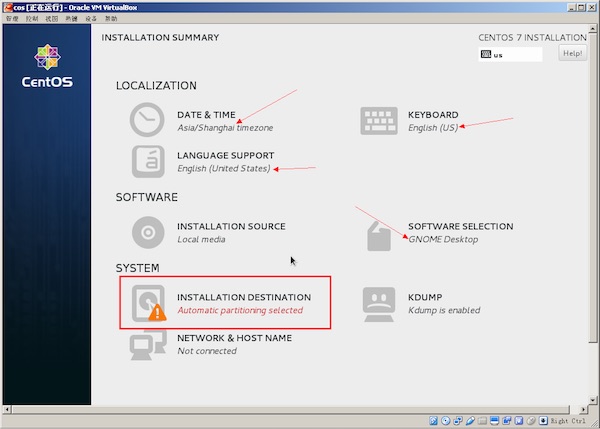Open the first VirtualBox menu (管理)
The width and height of the screenshot is (600, 429).
pos(10,19)
